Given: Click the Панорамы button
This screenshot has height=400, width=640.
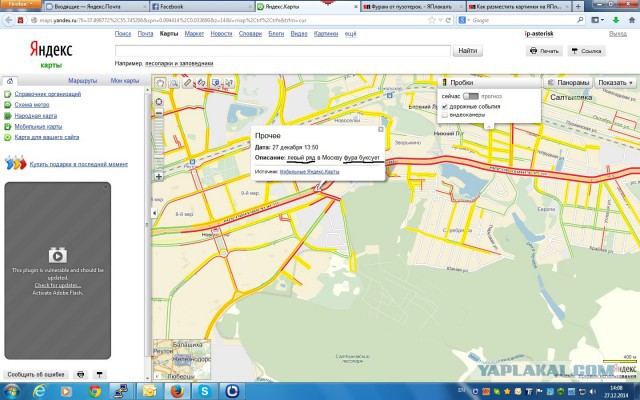Looking at the screenshot, I should click(569, 82).
